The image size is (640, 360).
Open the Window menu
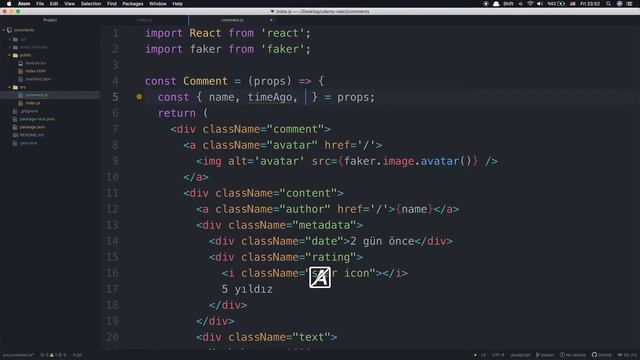point(158,4)
